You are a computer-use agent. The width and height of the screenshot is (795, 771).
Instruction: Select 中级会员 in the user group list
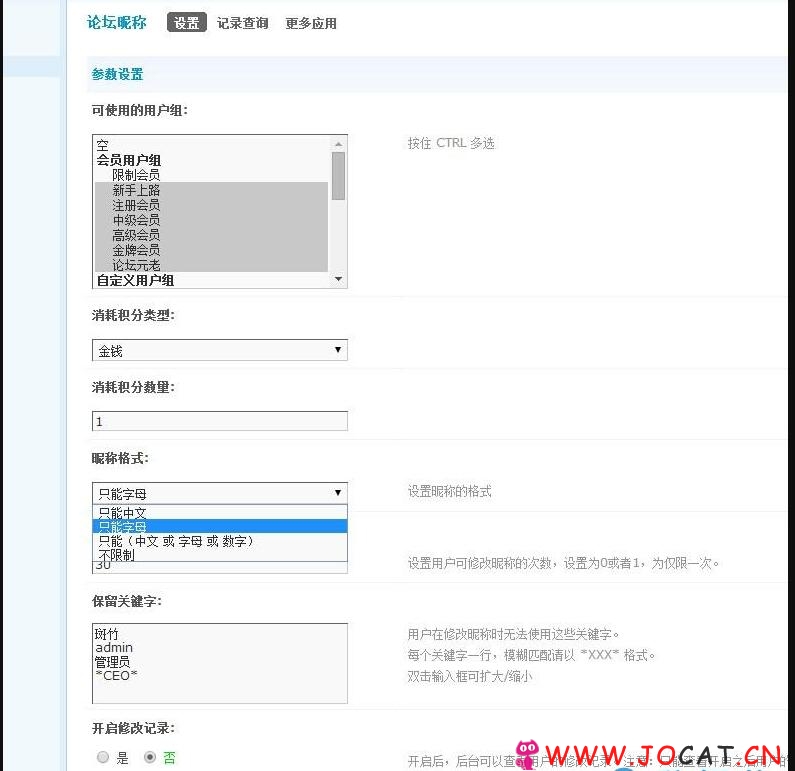click(x=211, y=220)
